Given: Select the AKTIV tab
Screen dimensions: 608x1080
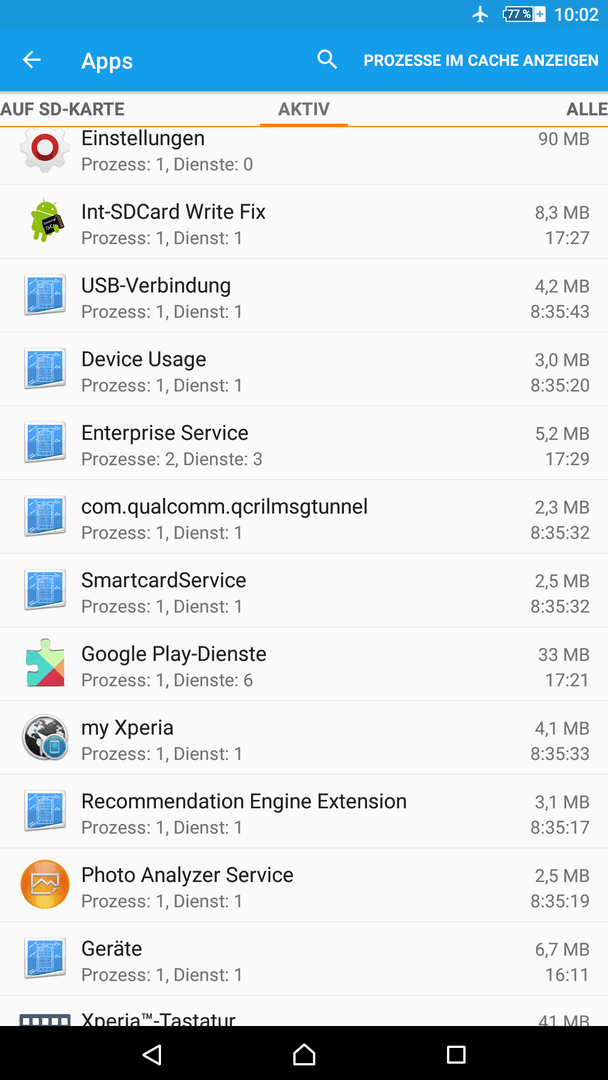Looking at the screenshot, I should (304, 109).
